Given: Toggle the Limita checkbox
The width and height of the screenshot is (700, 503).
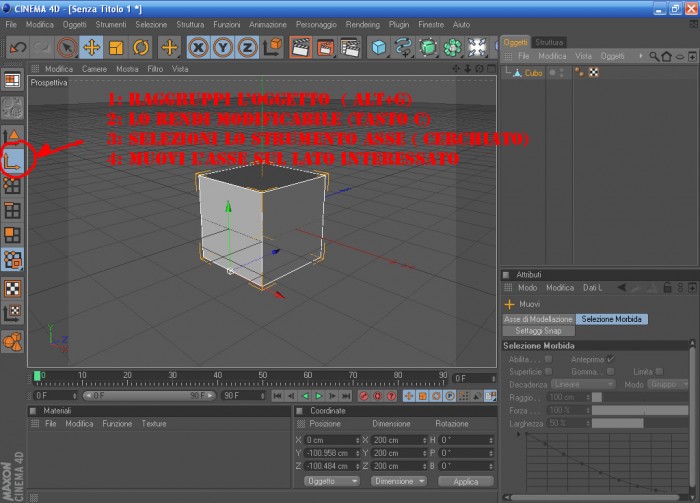Looking at the screenshot, I should tap(659, 371).
